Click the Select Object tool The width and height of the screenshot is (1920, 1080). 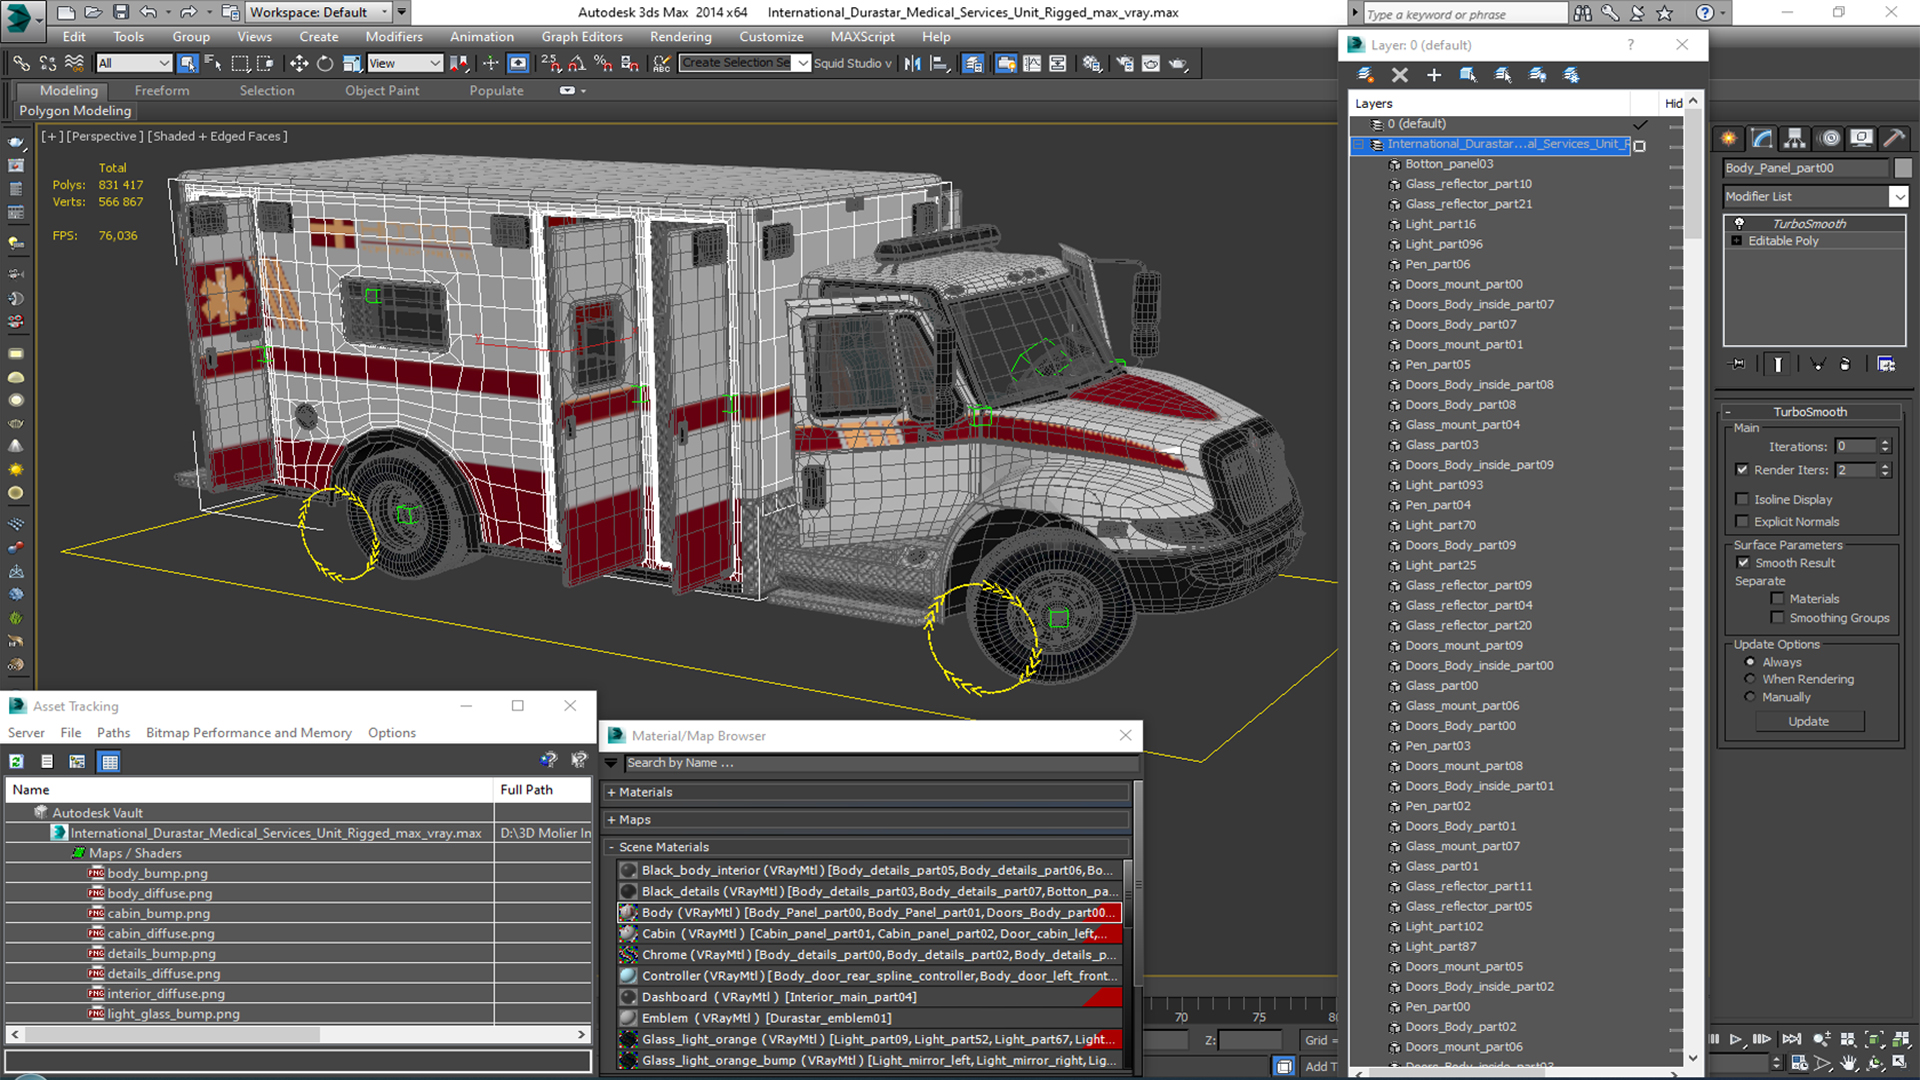(x=187, y=63)
